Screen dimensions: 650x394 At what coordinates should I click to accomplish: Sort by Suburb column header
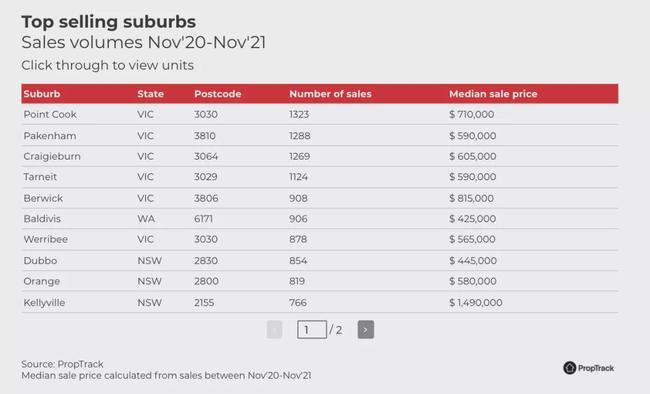(42, 94)
